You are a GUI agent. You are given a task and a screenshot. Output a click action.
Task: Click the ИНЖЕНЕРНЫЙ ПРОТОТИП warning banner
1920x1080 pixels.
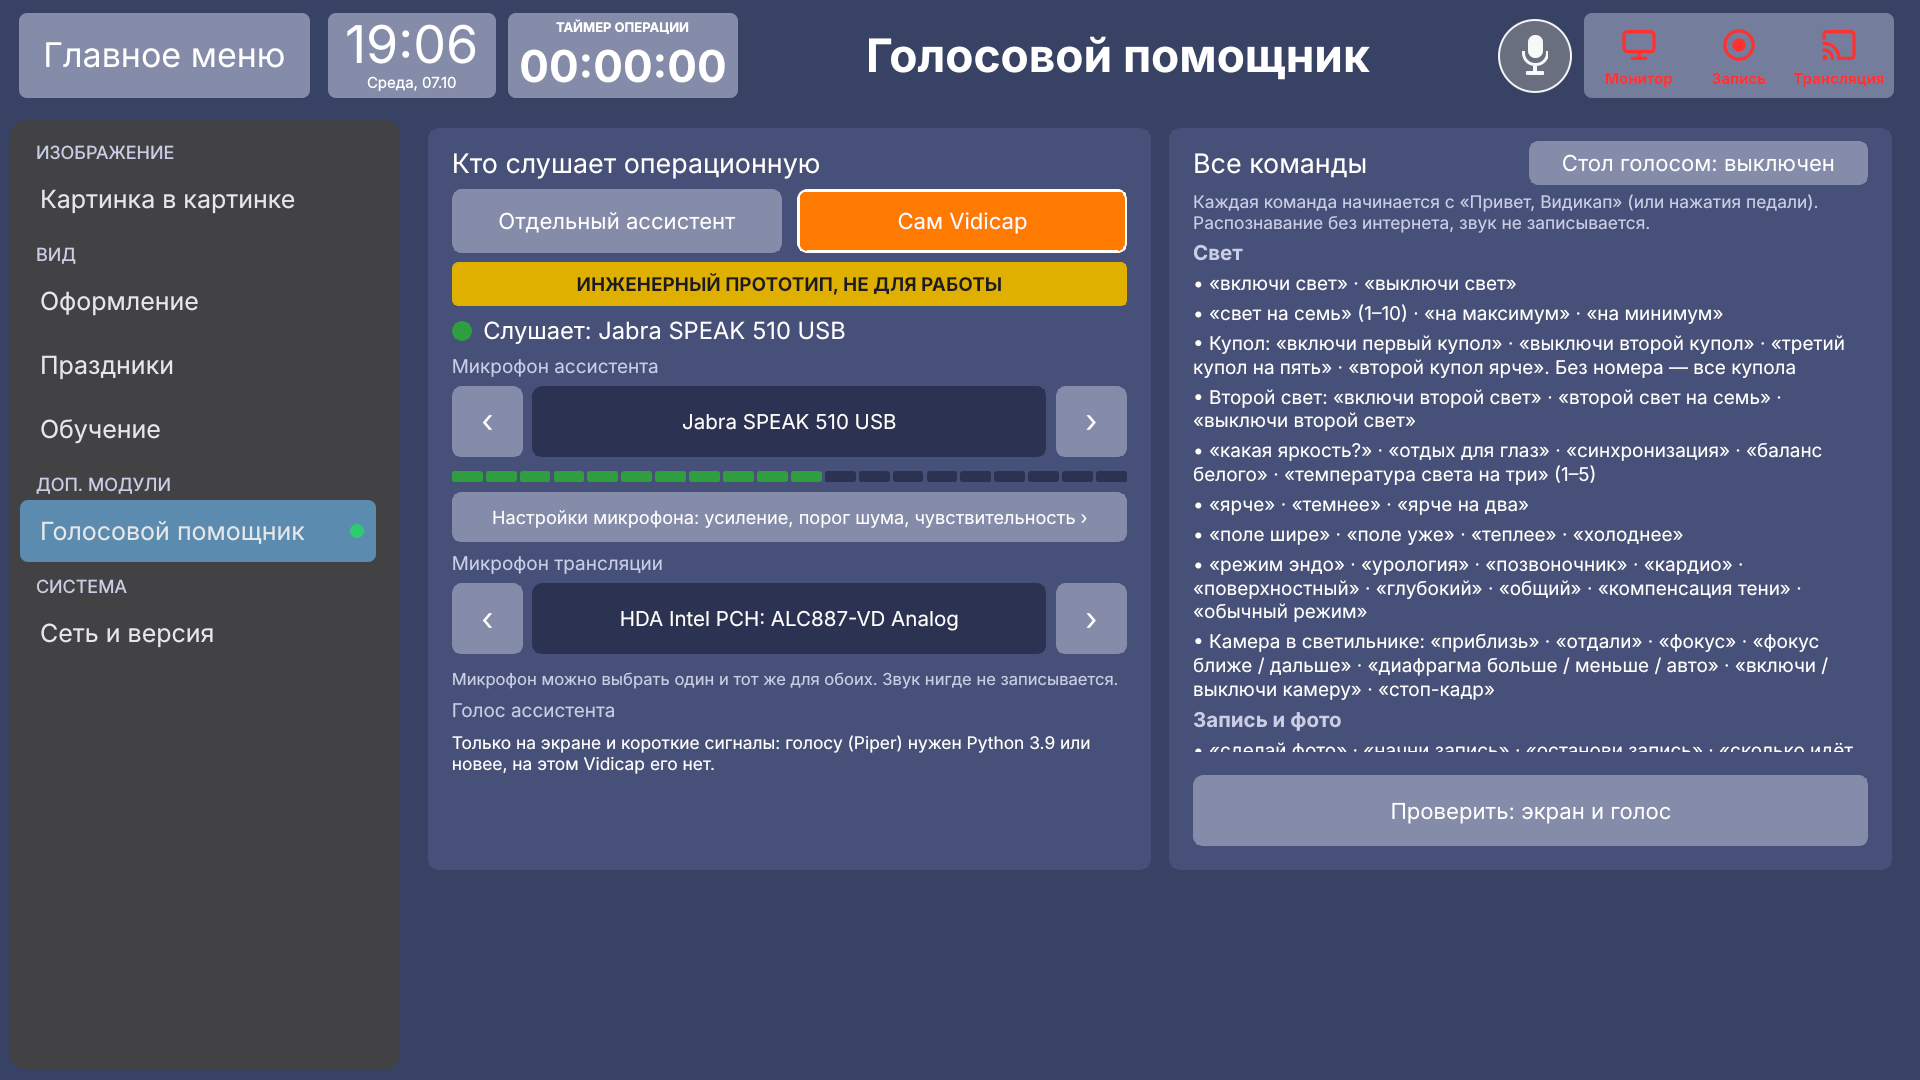pos(789,284)
